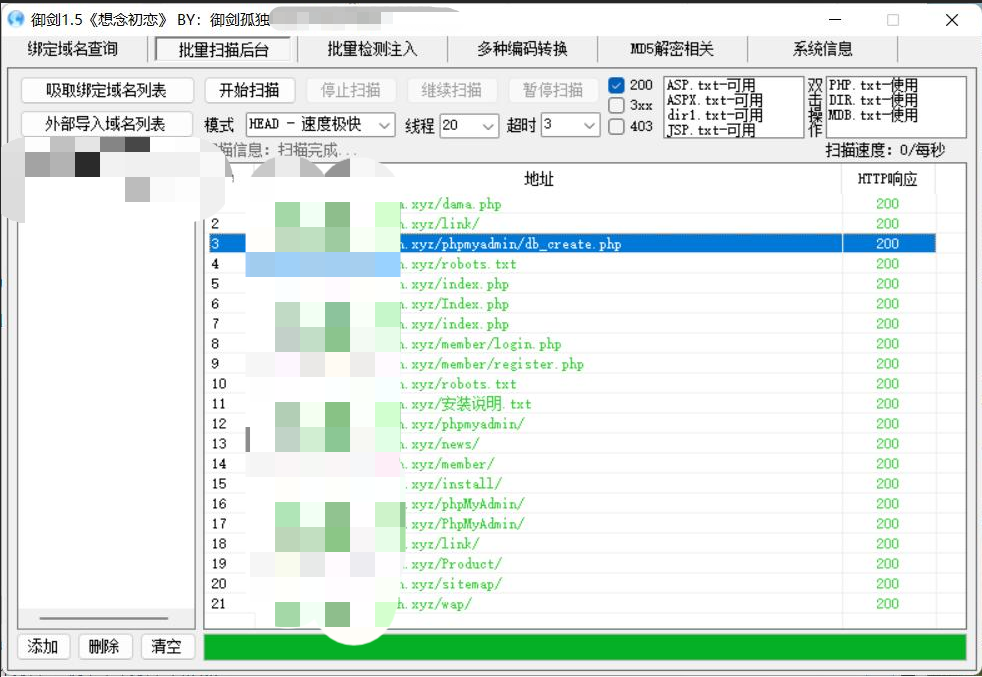Open the 模式 HEAD mode dropdown
Screen dimensions: 982x677
coord(321,125)
